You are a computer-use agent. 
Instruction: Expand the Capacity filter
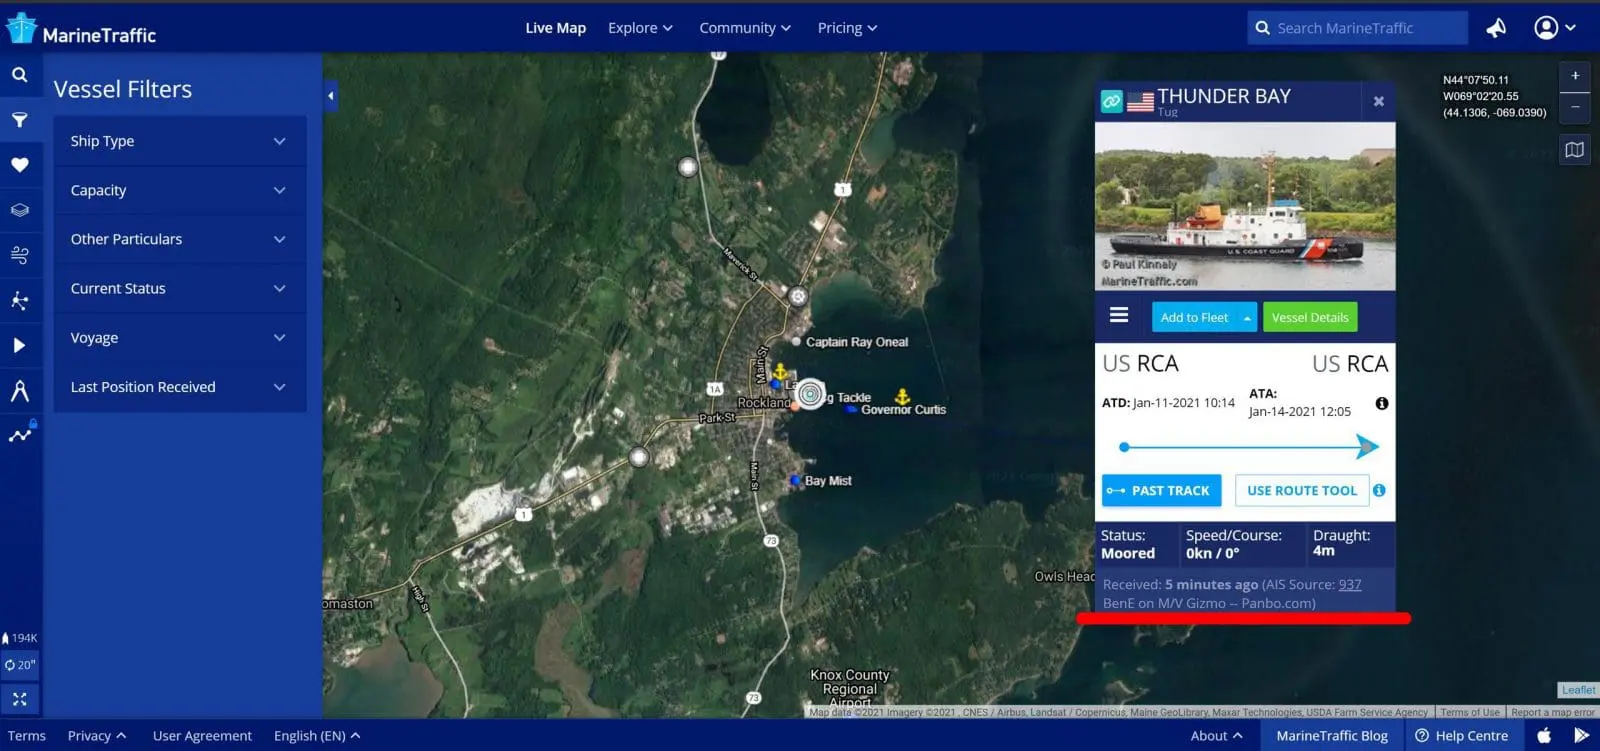tap(179, 190)
